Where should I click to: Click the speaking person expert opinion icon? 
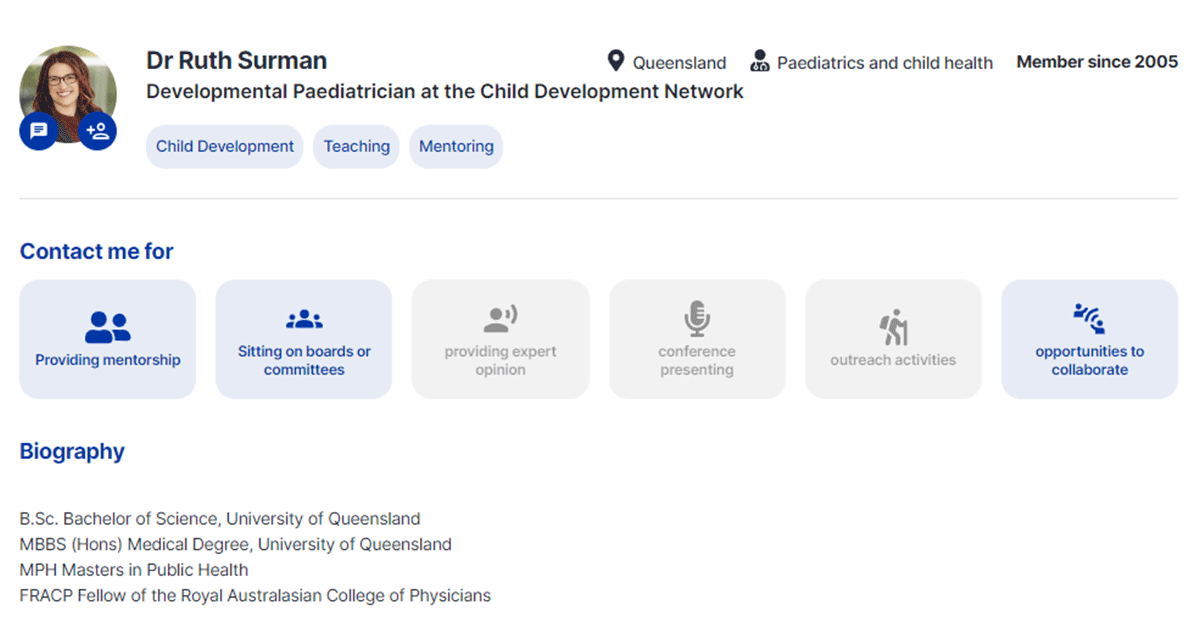click(500, 320)
